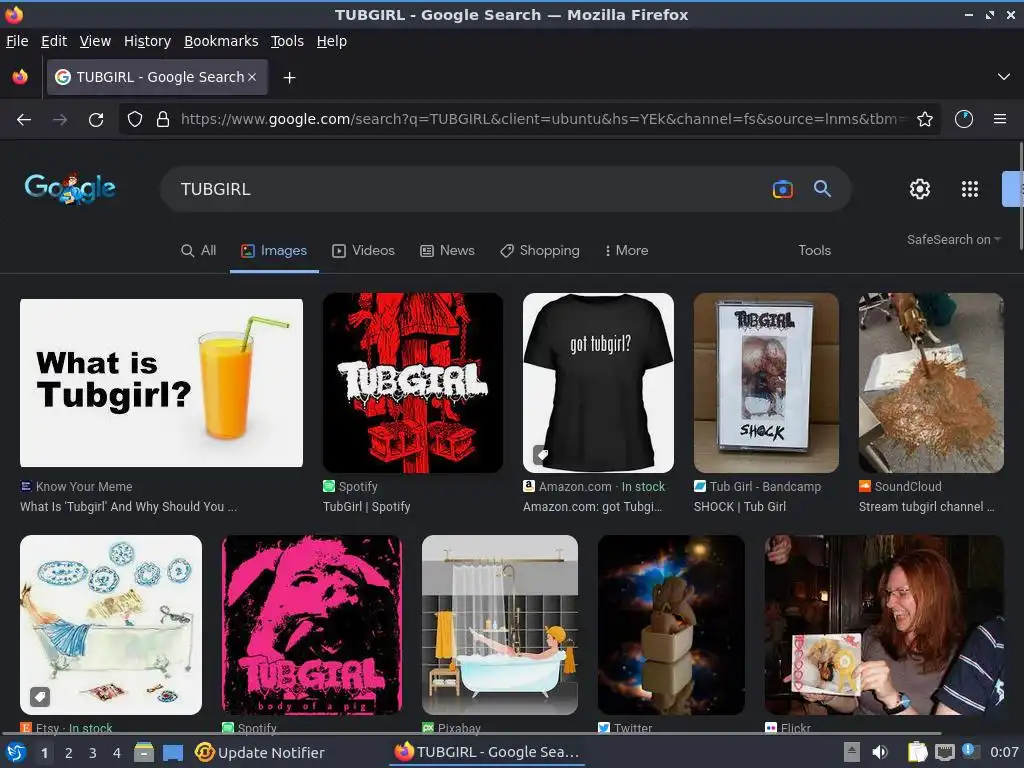Open the pink 'body of a pig' artwork
1024x768 pixels.
312,625
